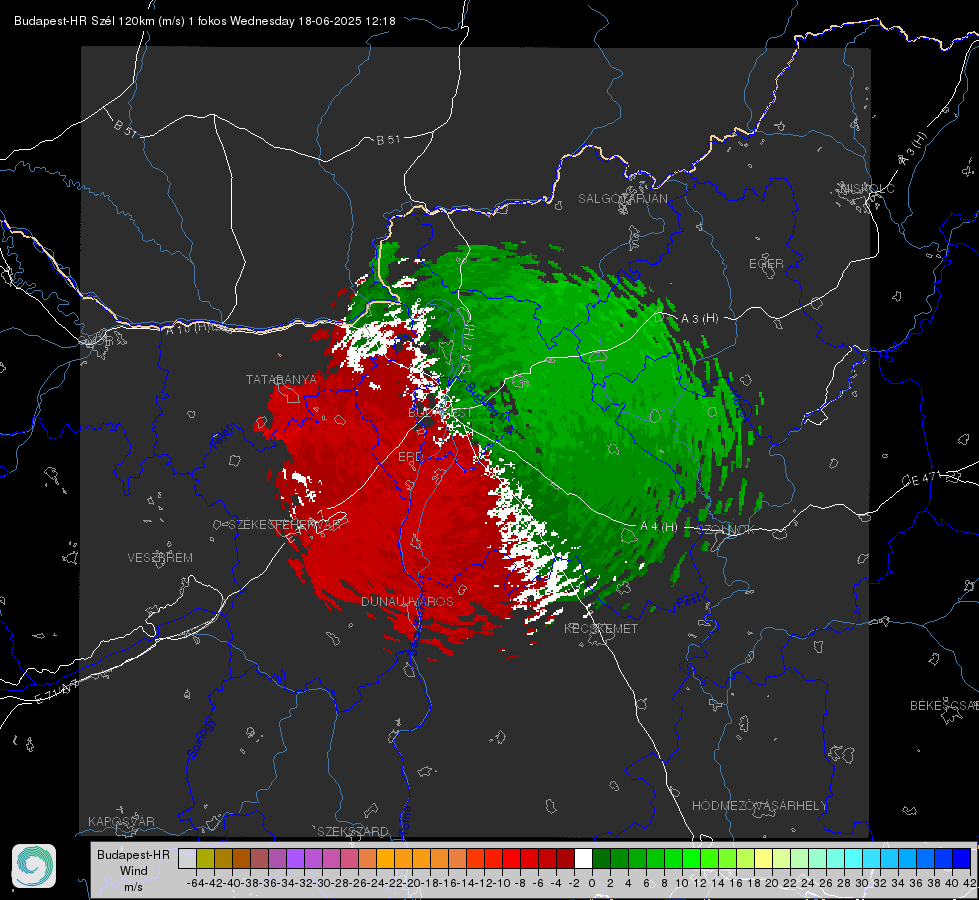Click the EGER city label
Viewport: 979px width, 900px height.
766,264
